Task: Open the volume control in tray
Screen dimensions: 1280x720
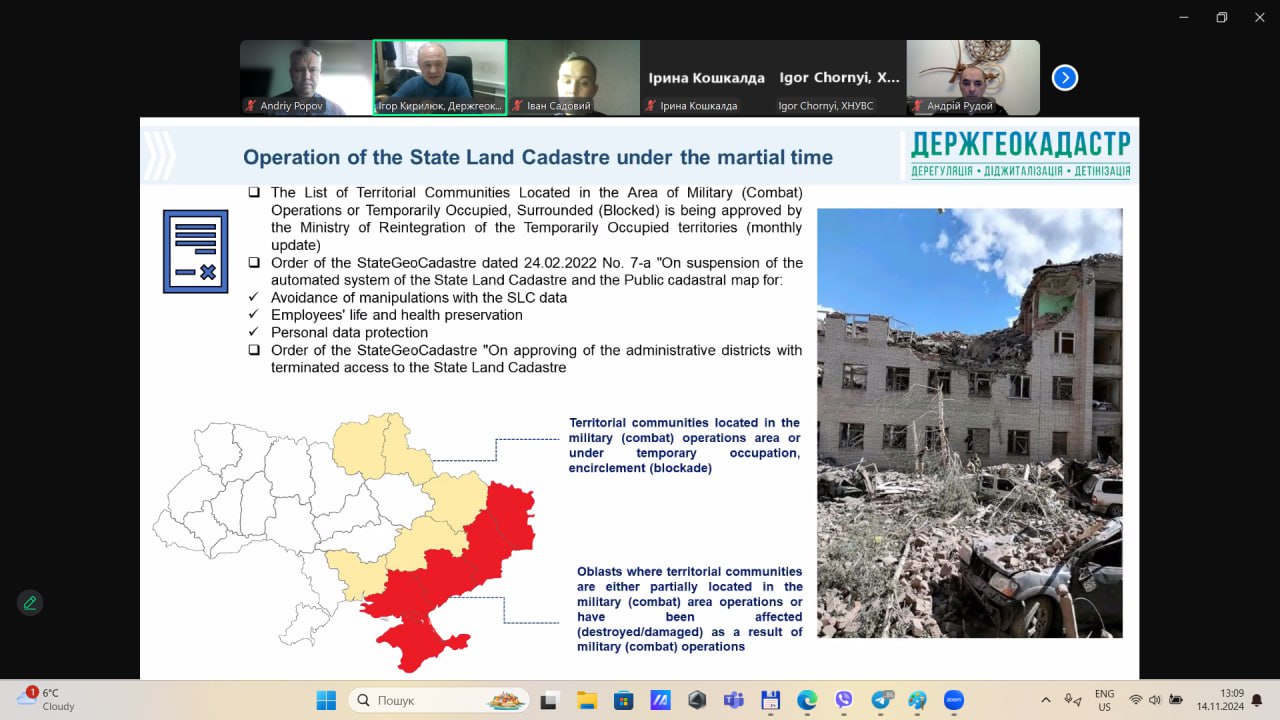Action: point(1155,700)
